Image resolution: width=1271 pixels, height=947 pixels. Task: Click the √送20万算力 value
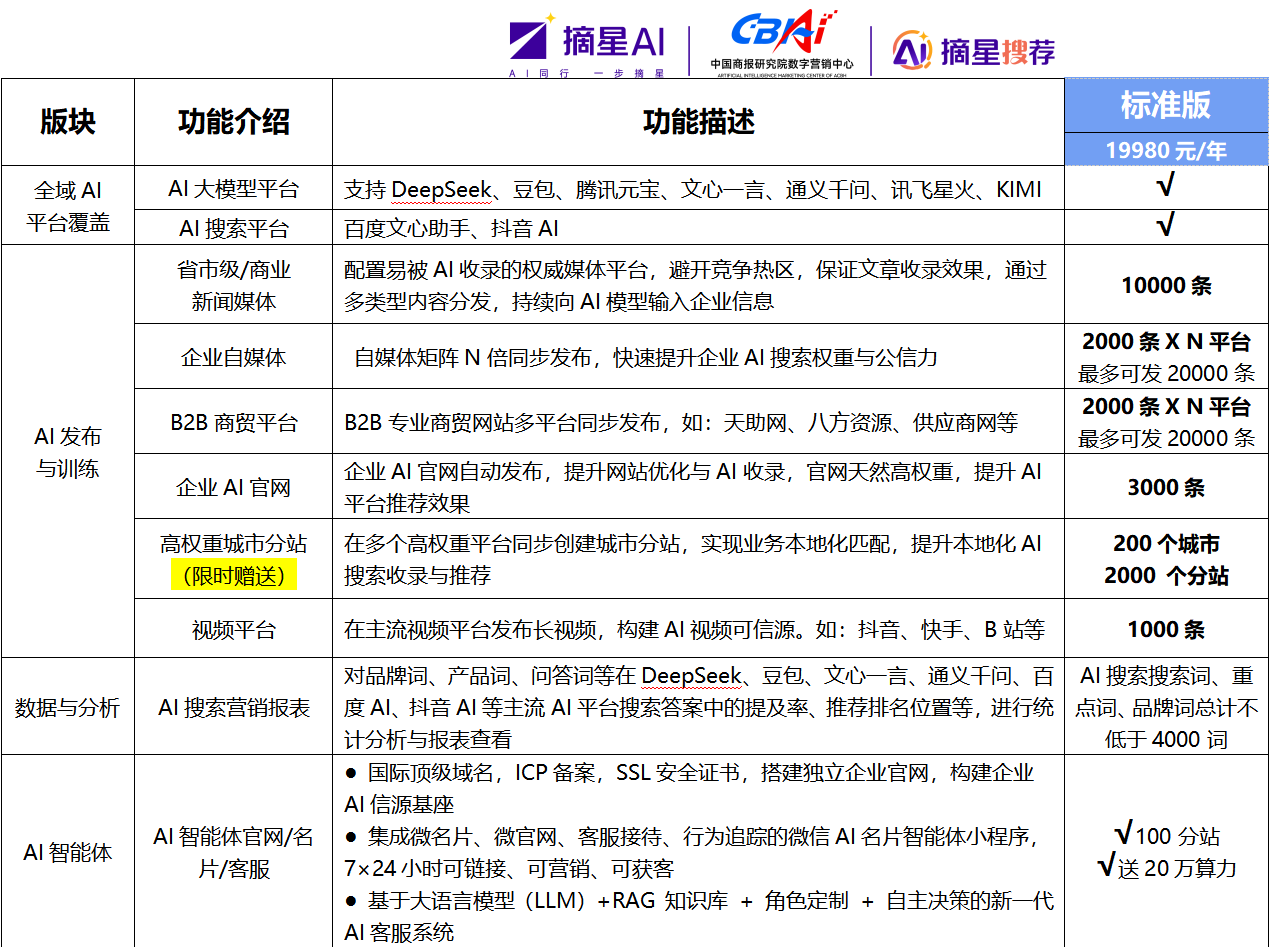coord(1166,867)
